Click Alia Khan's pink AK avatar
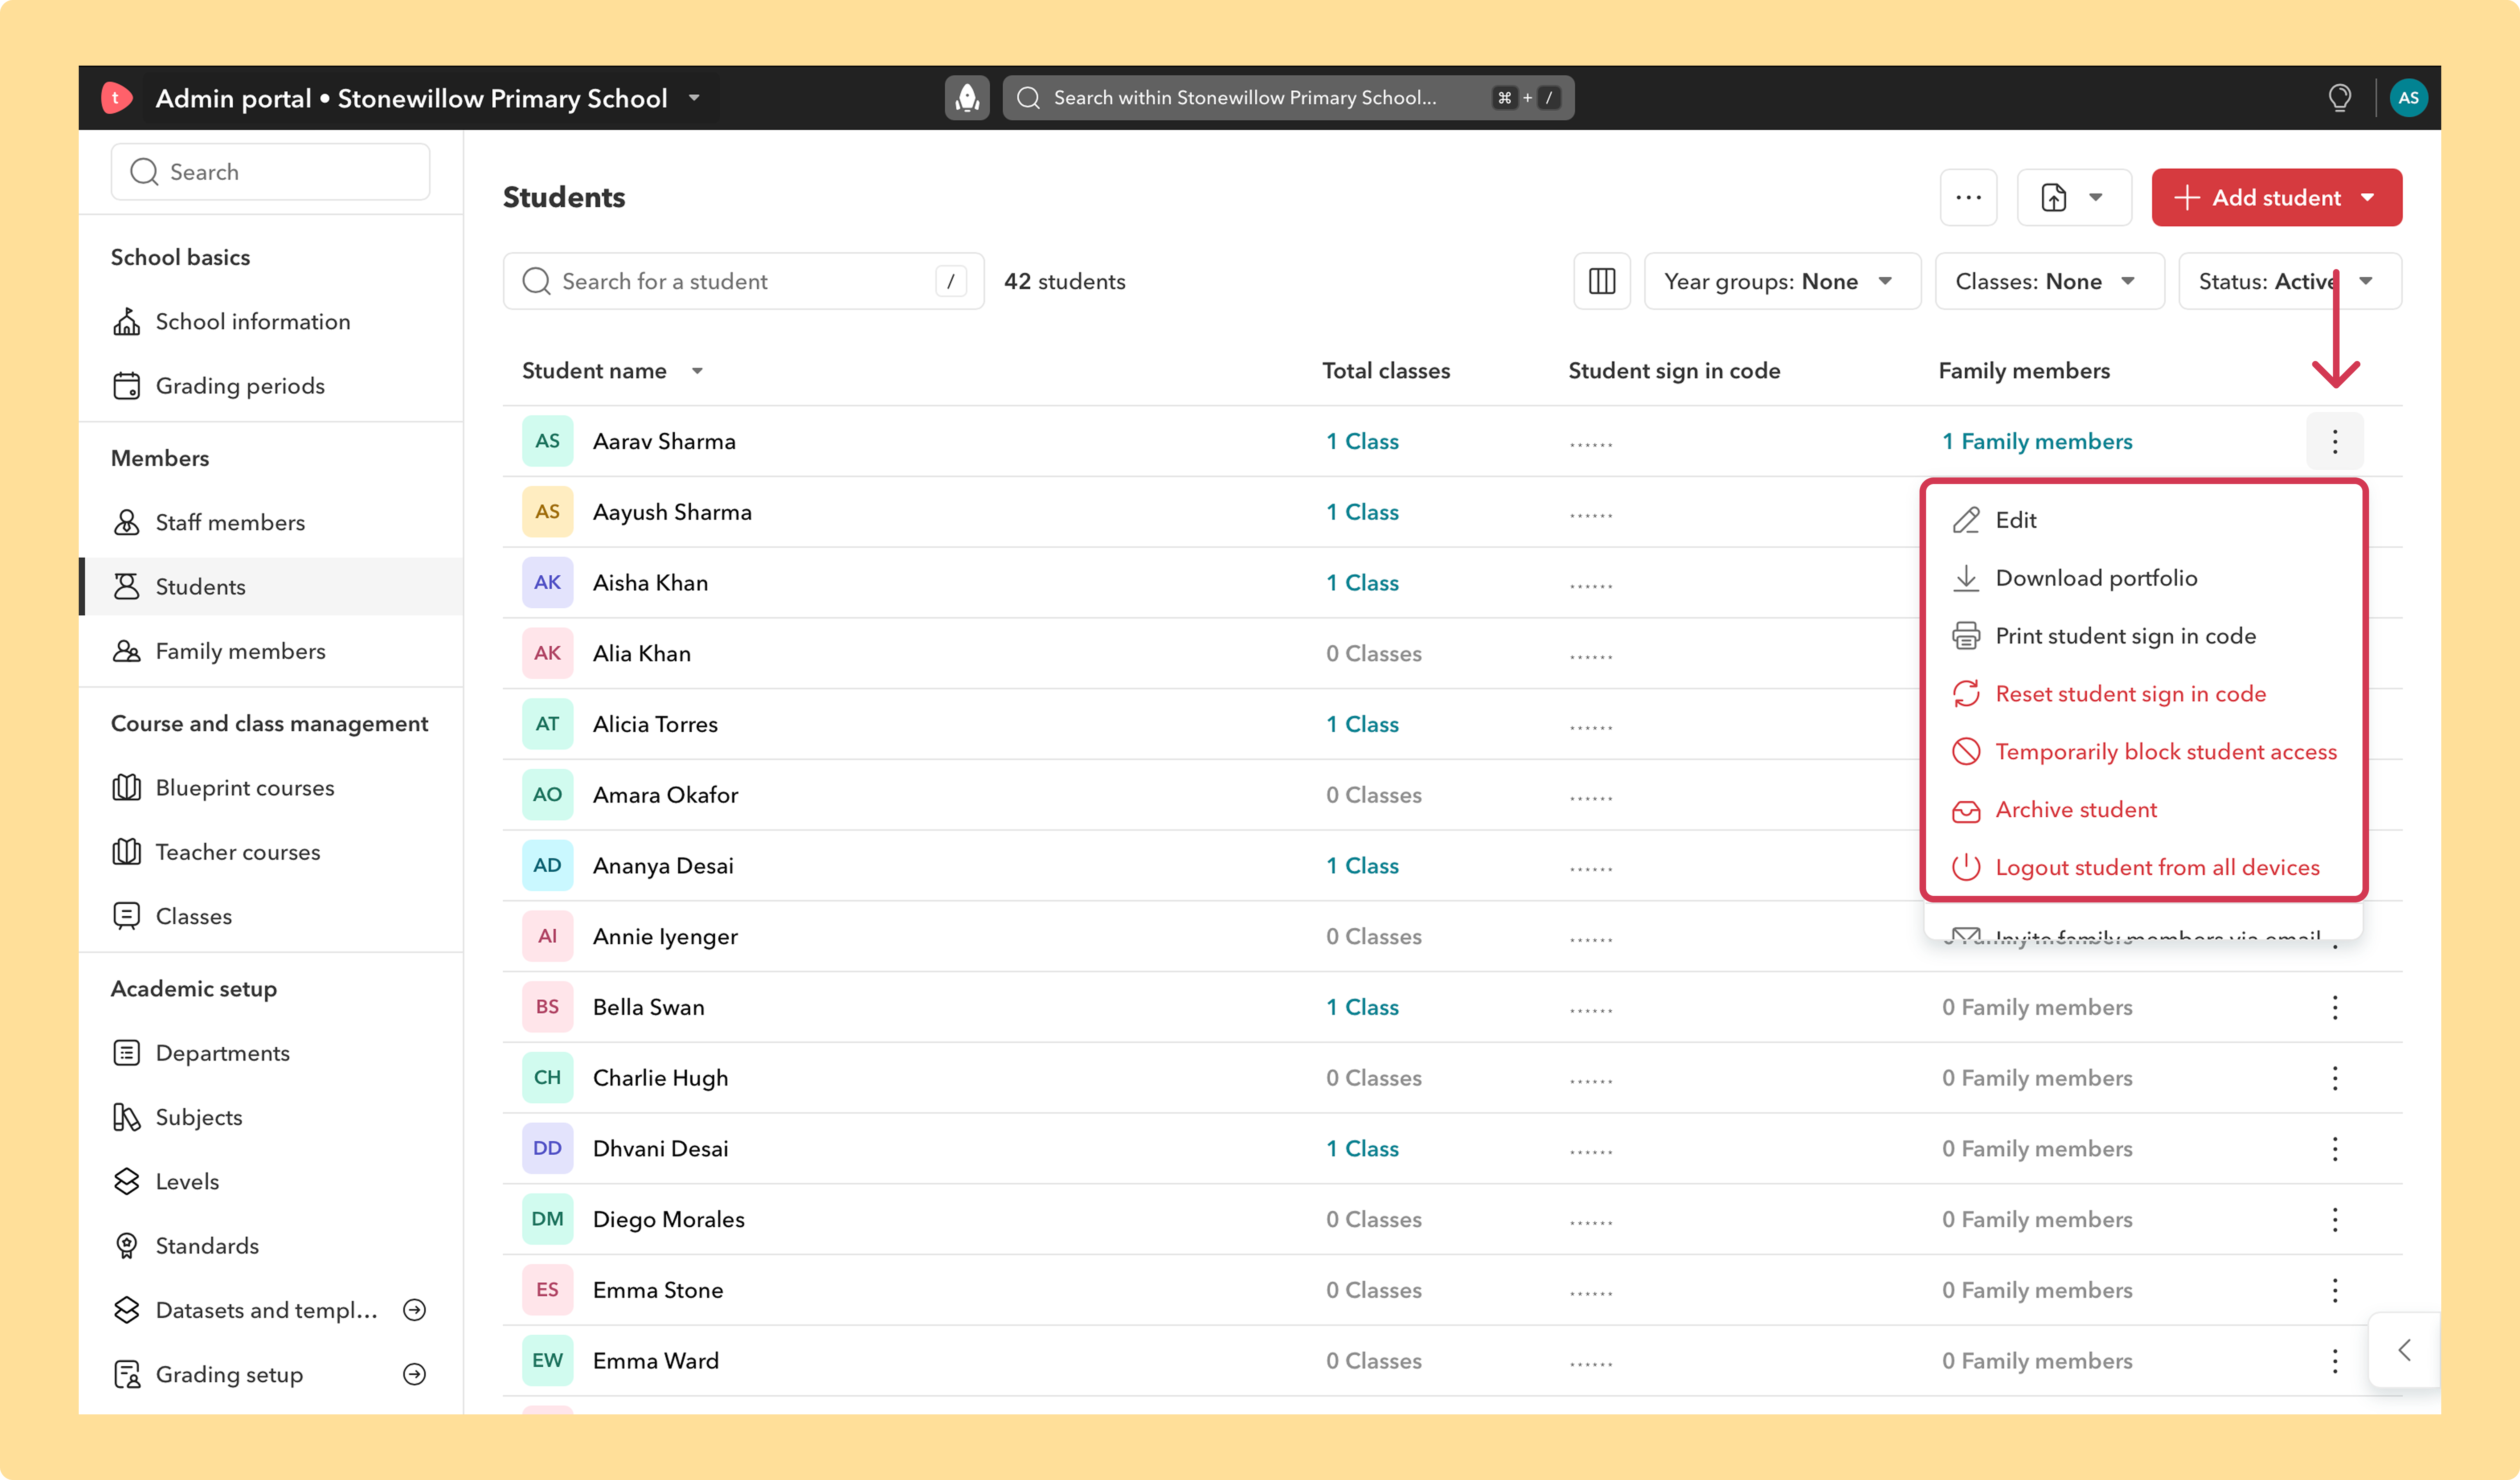This screenshot has width=2520, height=1480. coord(547,653)
